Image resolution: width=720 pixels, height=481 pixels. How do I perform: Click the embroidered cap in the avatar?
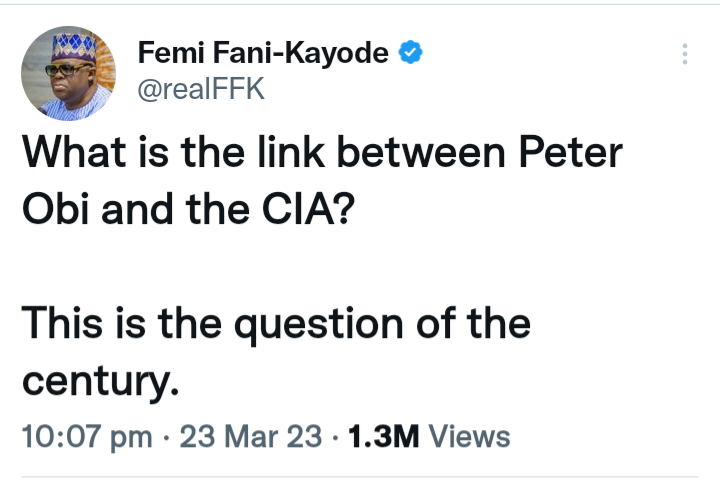68,44
